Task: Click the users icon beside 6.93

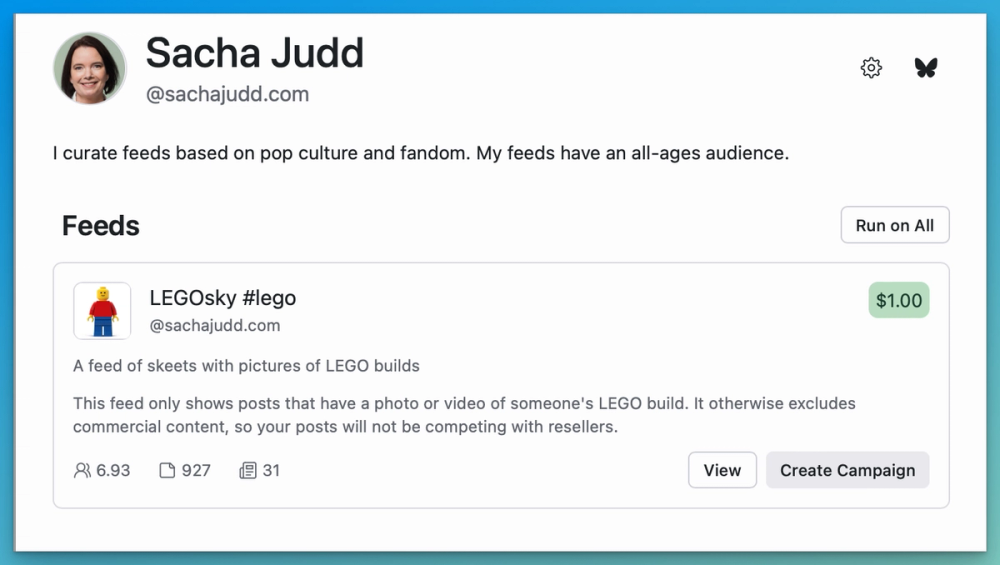Action: coord(82,470)
